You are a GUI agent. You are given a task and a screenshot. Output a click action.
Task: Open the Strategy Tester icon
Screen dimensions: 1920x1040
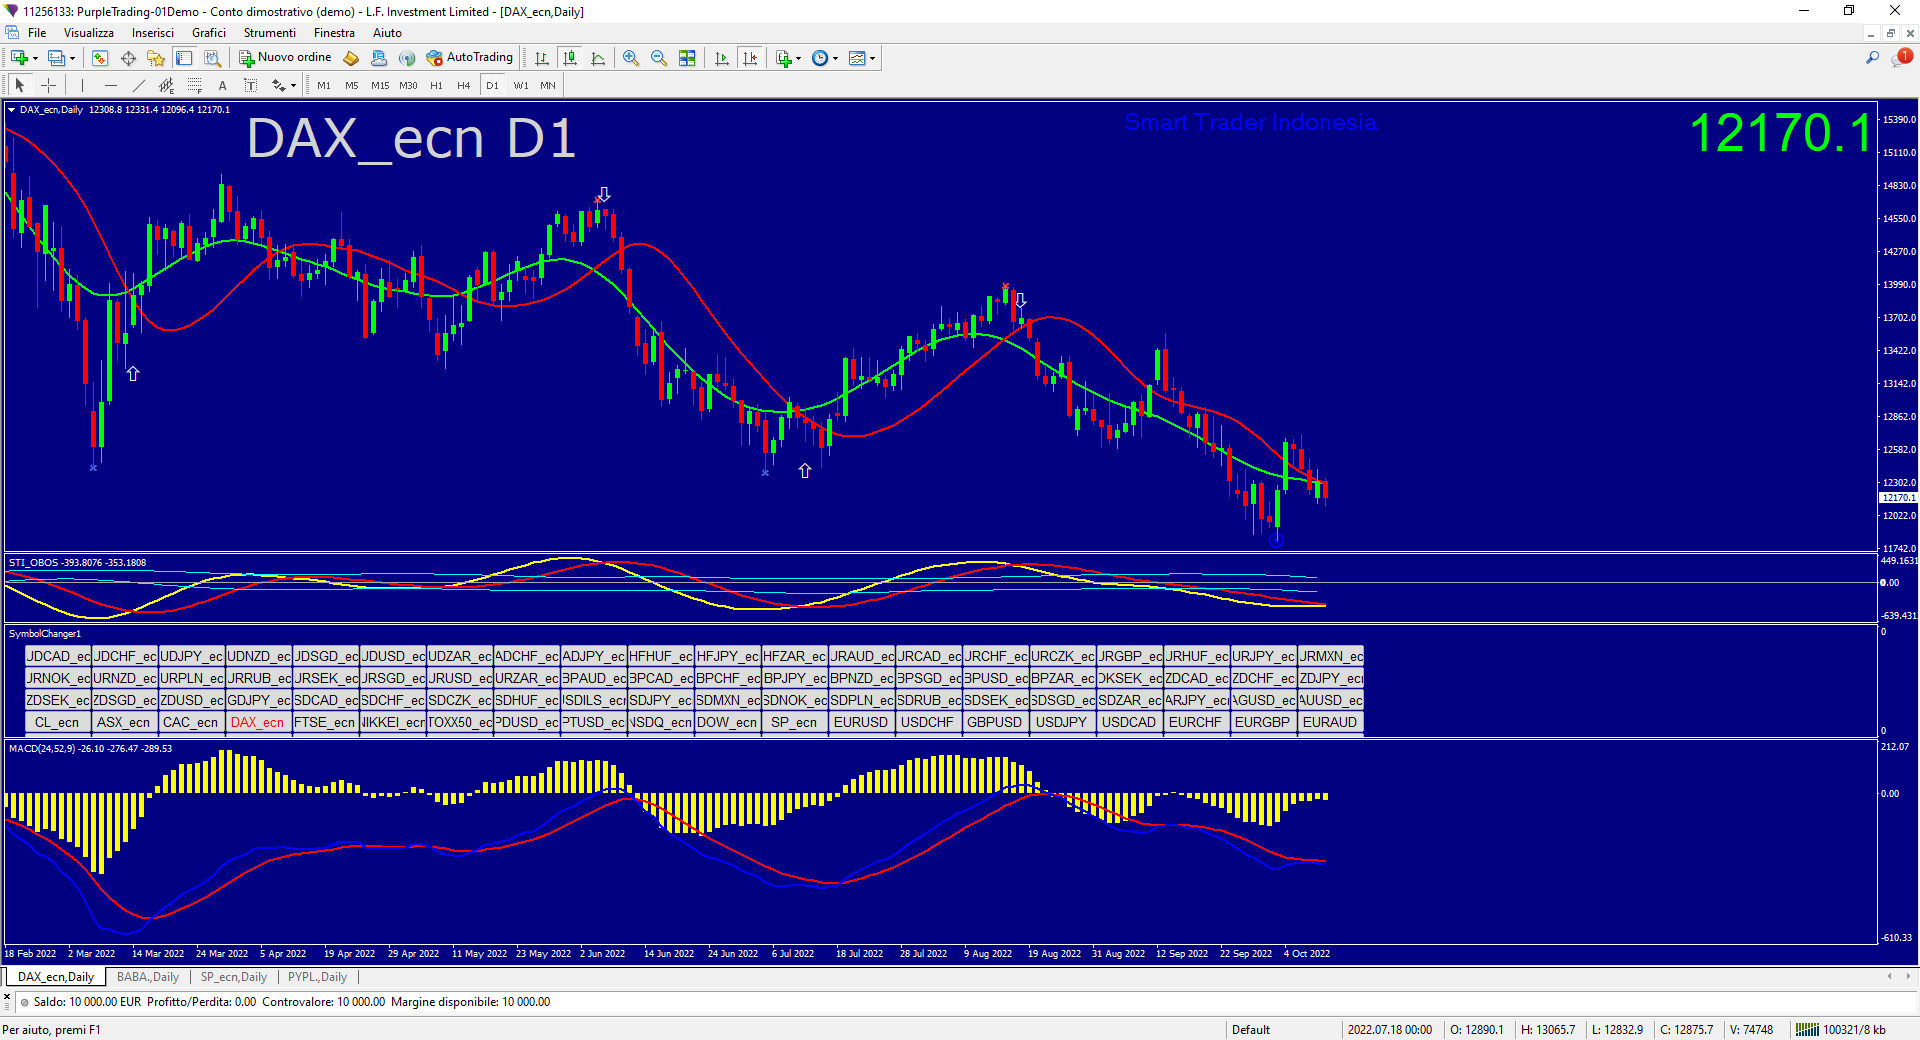click(x=212, y=58)
